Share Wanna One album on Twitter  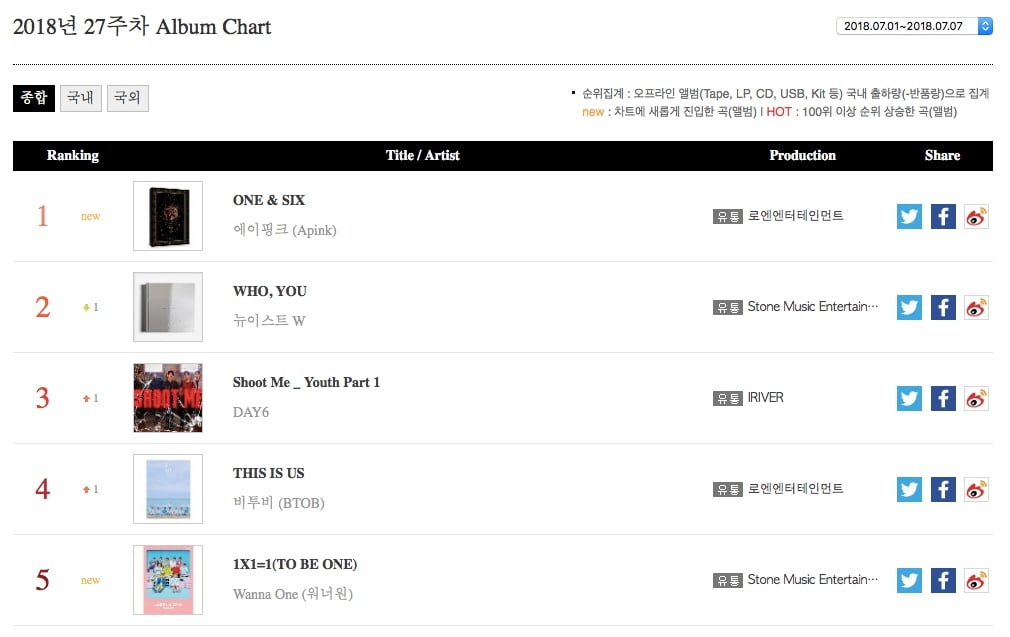909,580
